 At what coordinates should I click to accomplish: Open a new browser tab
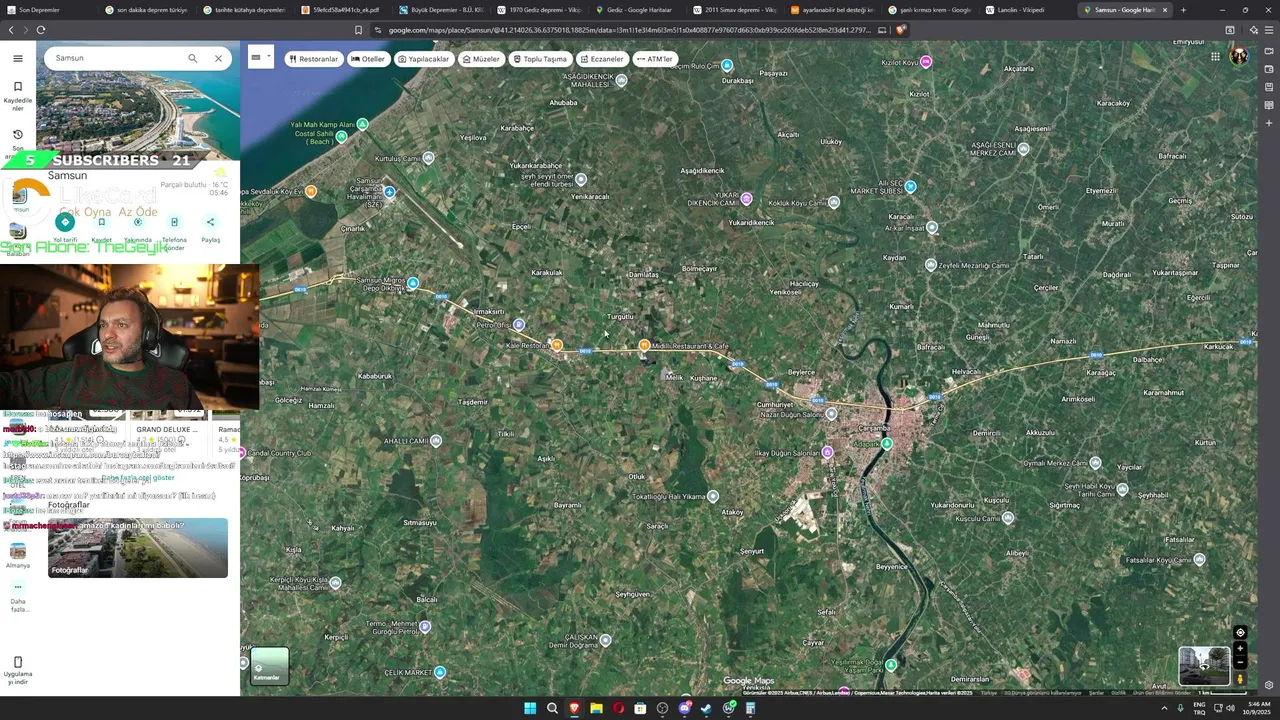tap(1183, 10)
